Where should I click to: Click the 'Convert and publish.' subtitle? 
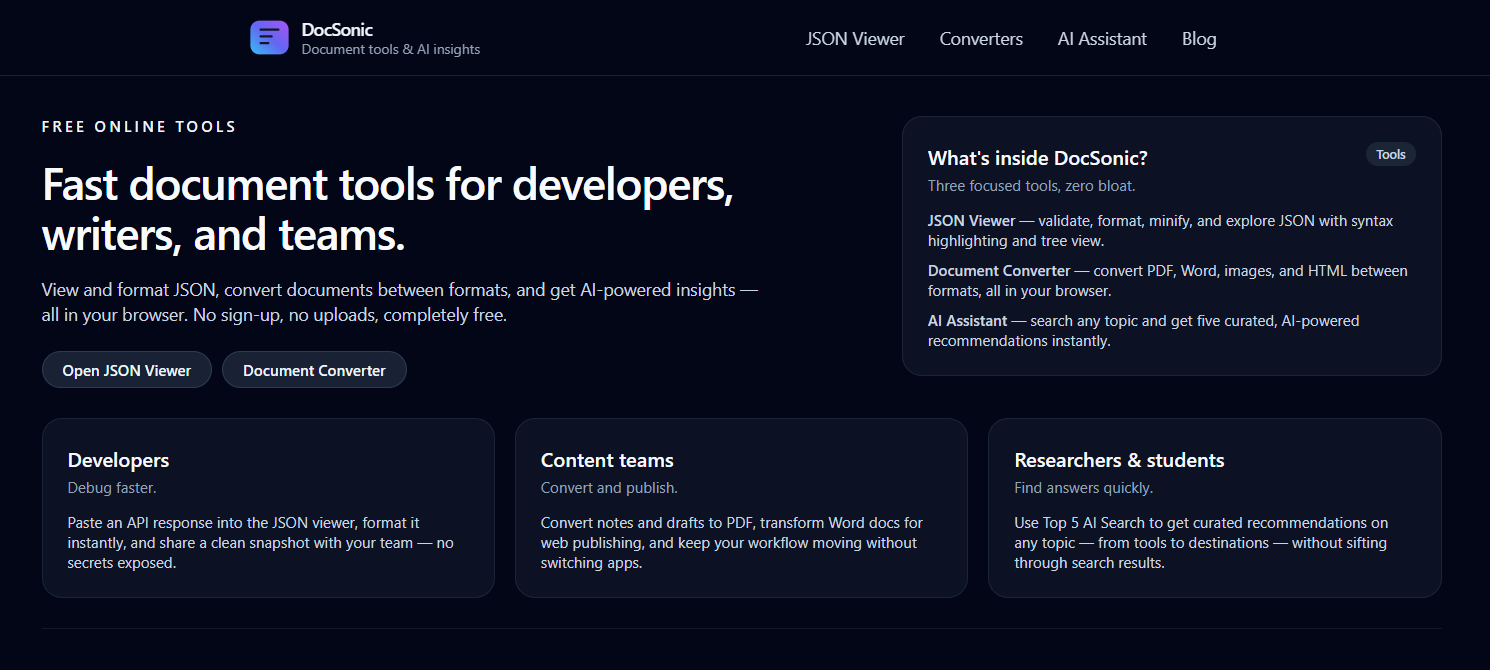coord(609,488)
